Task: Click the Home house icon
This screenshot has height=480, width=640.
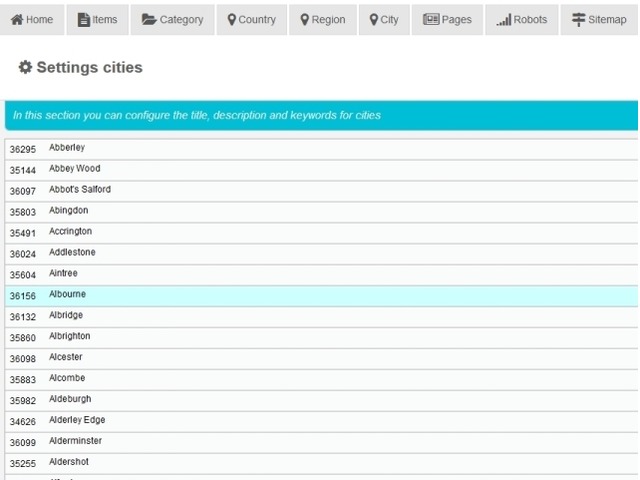Action: [17, 20]
